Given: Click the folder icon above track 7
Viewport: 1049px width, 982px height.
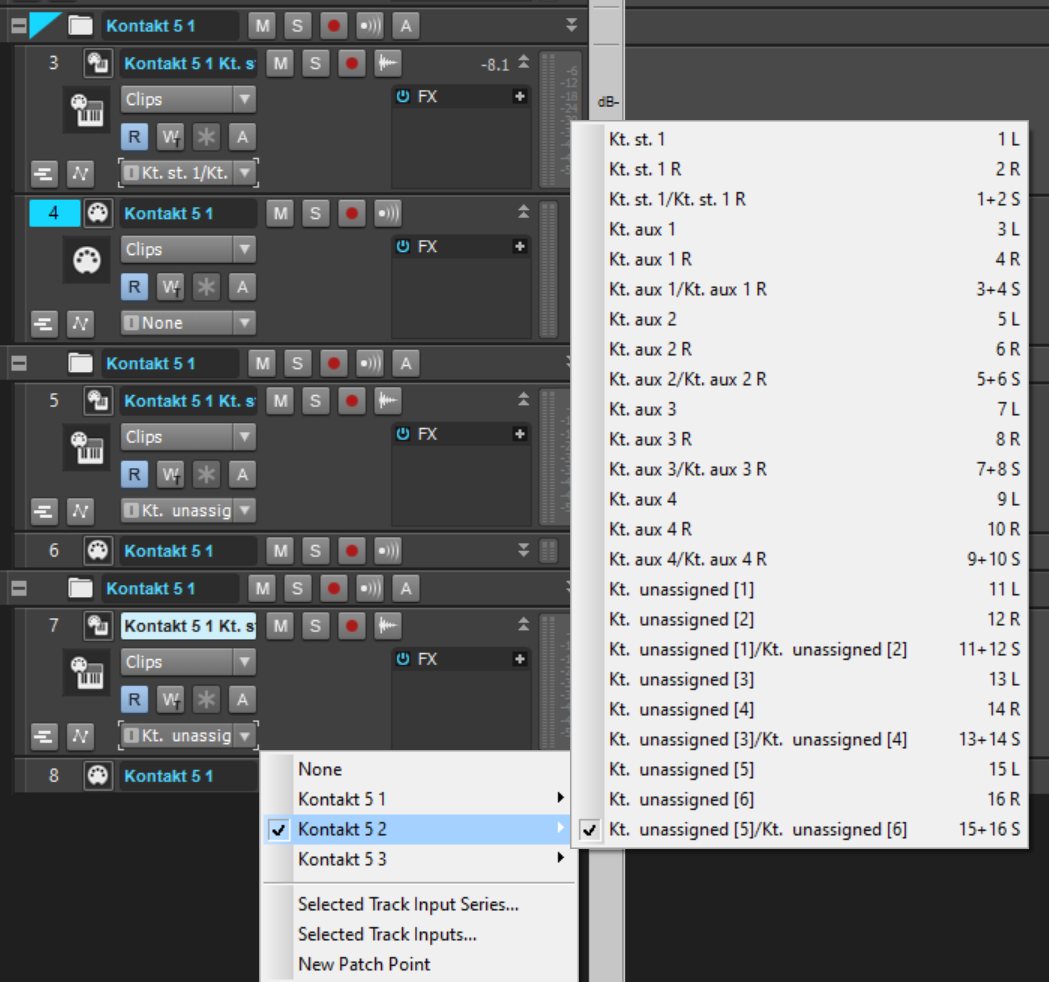Looking at the screenshot, I should pos(80,588).
